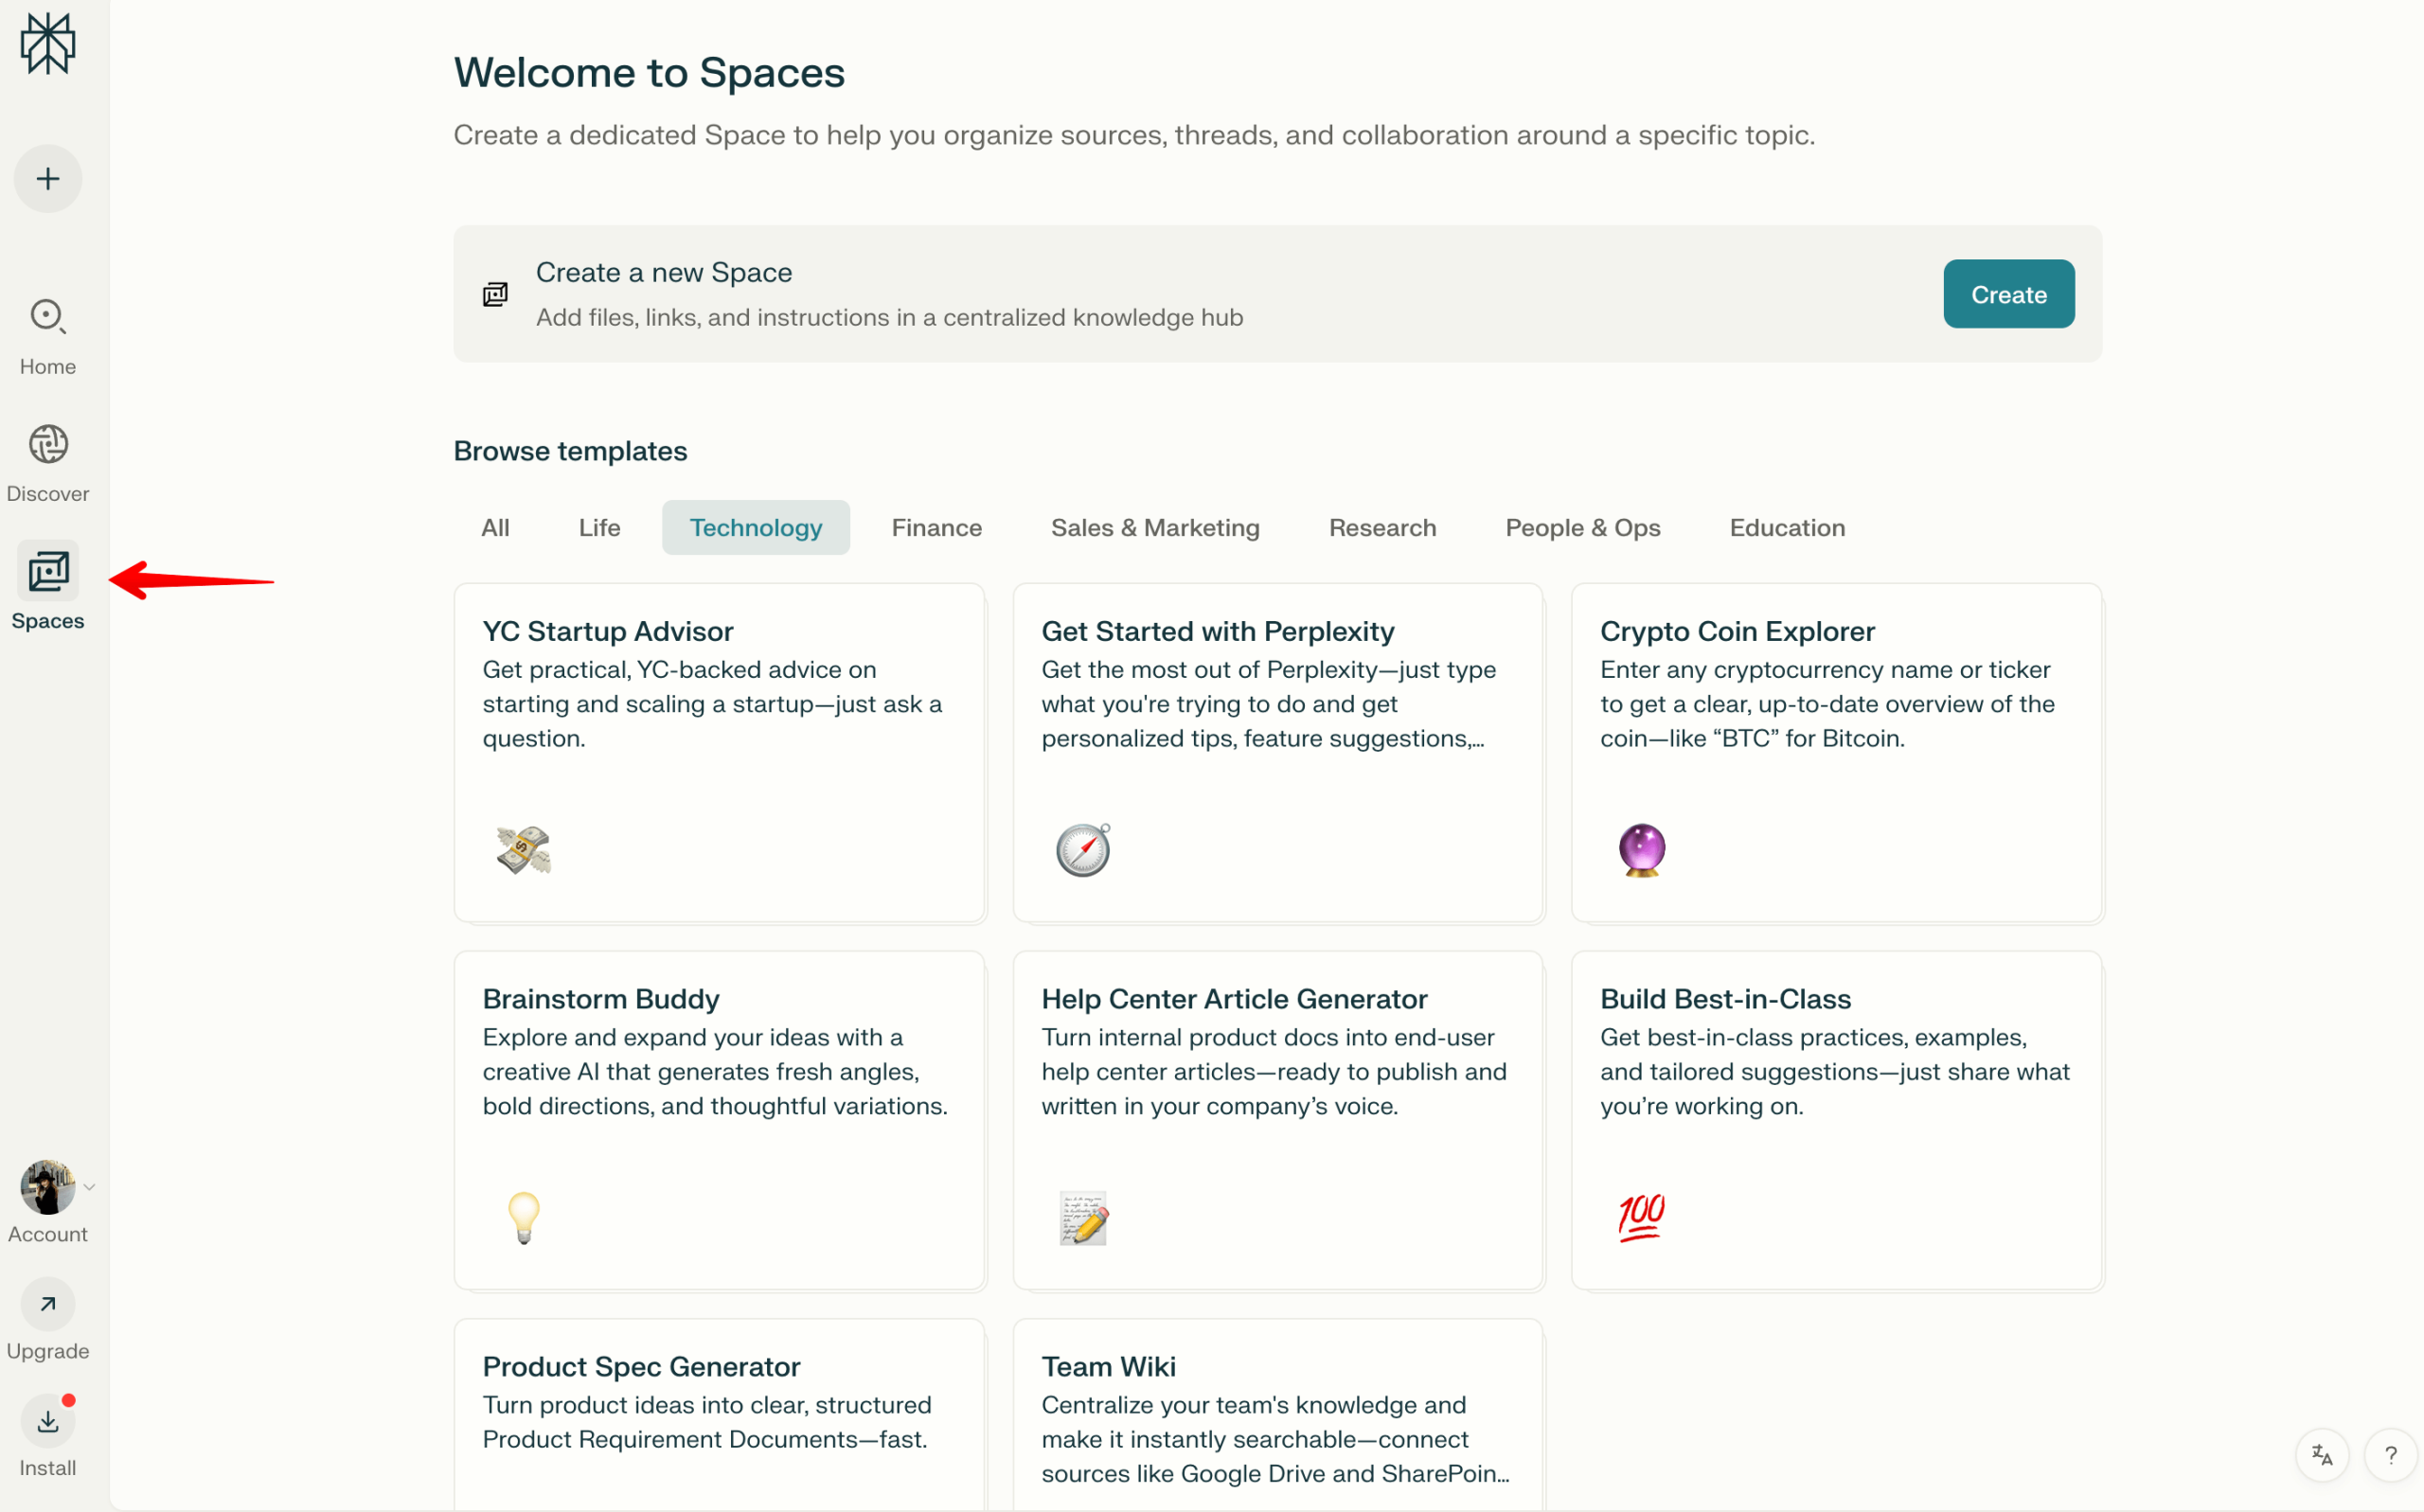Viewport: 2424px width, 1512px height.
Task: Open Help Center Article Generator template title
Action: [1234, 999]
